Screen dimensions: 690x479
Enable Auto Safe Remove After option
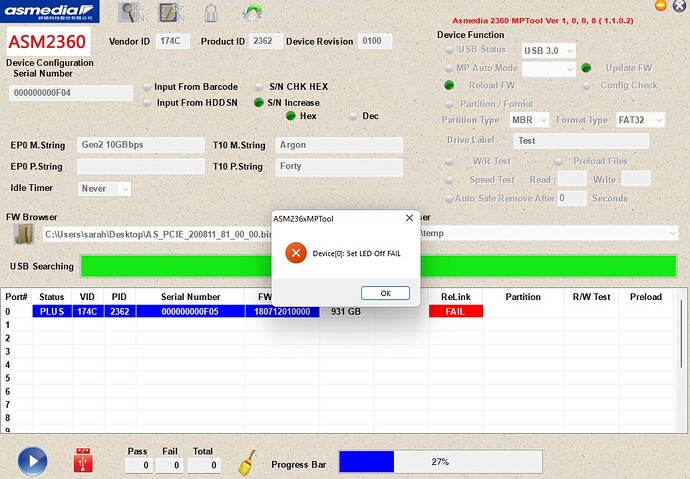pyautogui.click(x=449, y=199)
